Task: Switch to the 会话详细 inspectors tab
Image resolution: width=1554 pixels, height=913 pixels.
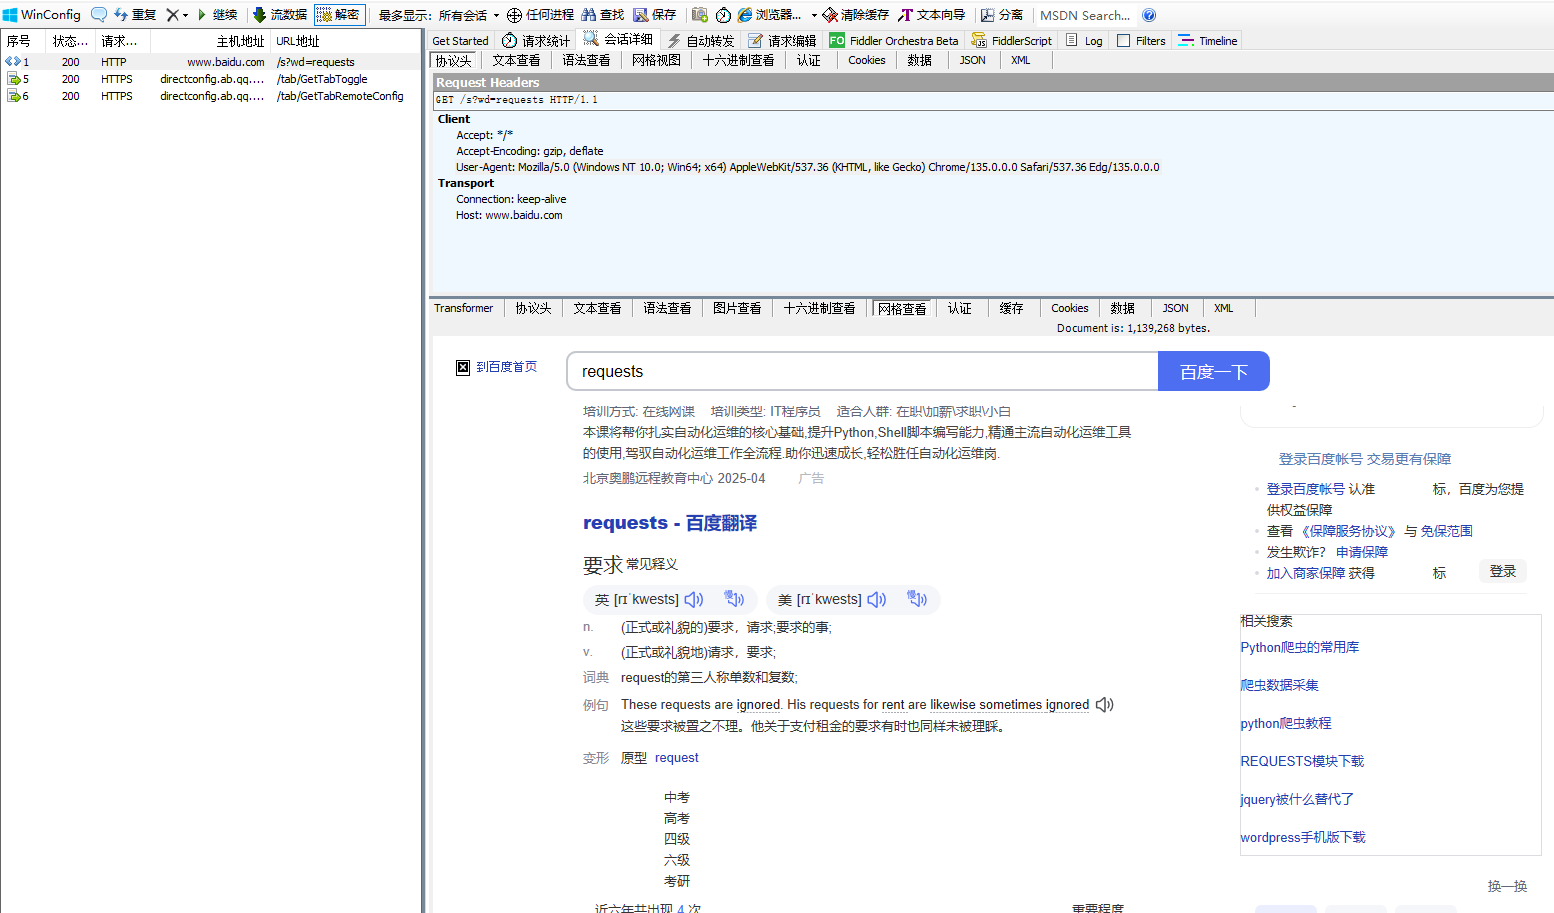Action: click(x=618, y=40)
